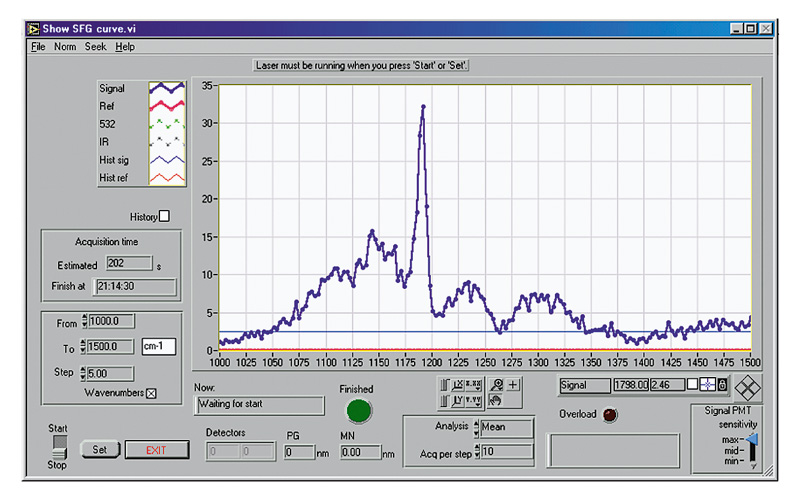Click the cursor lock icon
The height and width of the screenshot is (500, 800).
click(x=721, y=384)
